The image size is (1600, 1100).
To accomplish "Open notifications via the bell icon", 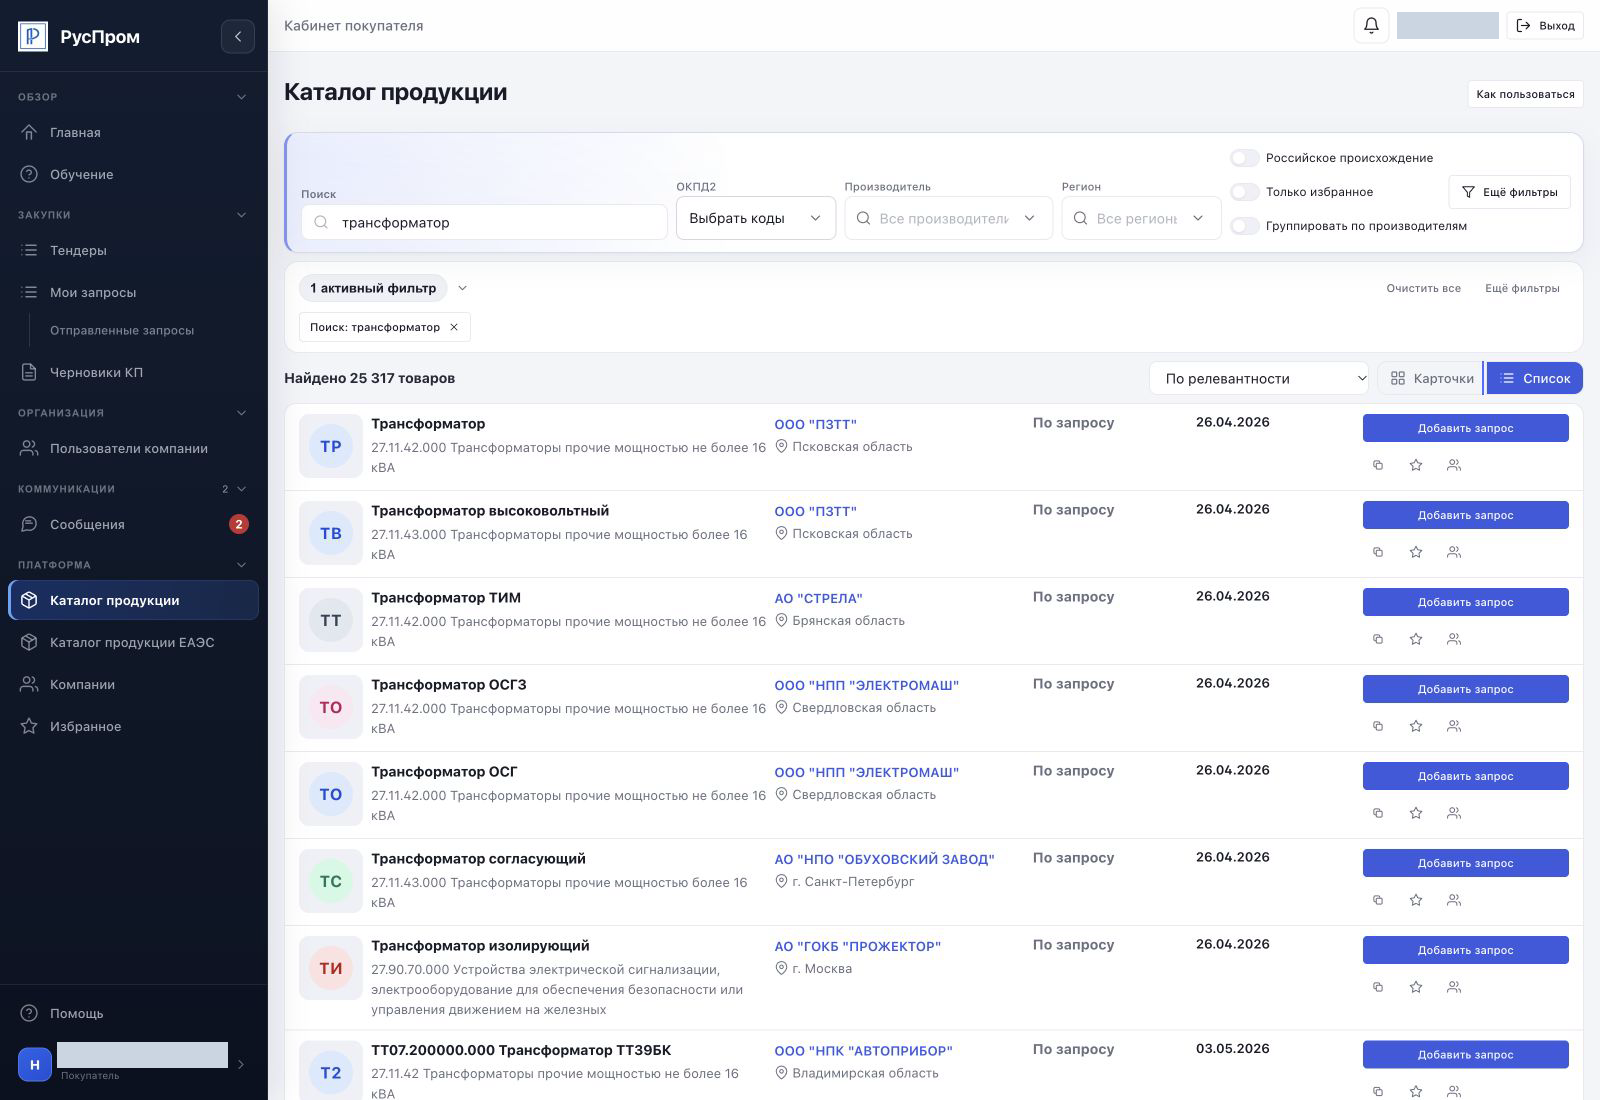I will pos(1371,26).
